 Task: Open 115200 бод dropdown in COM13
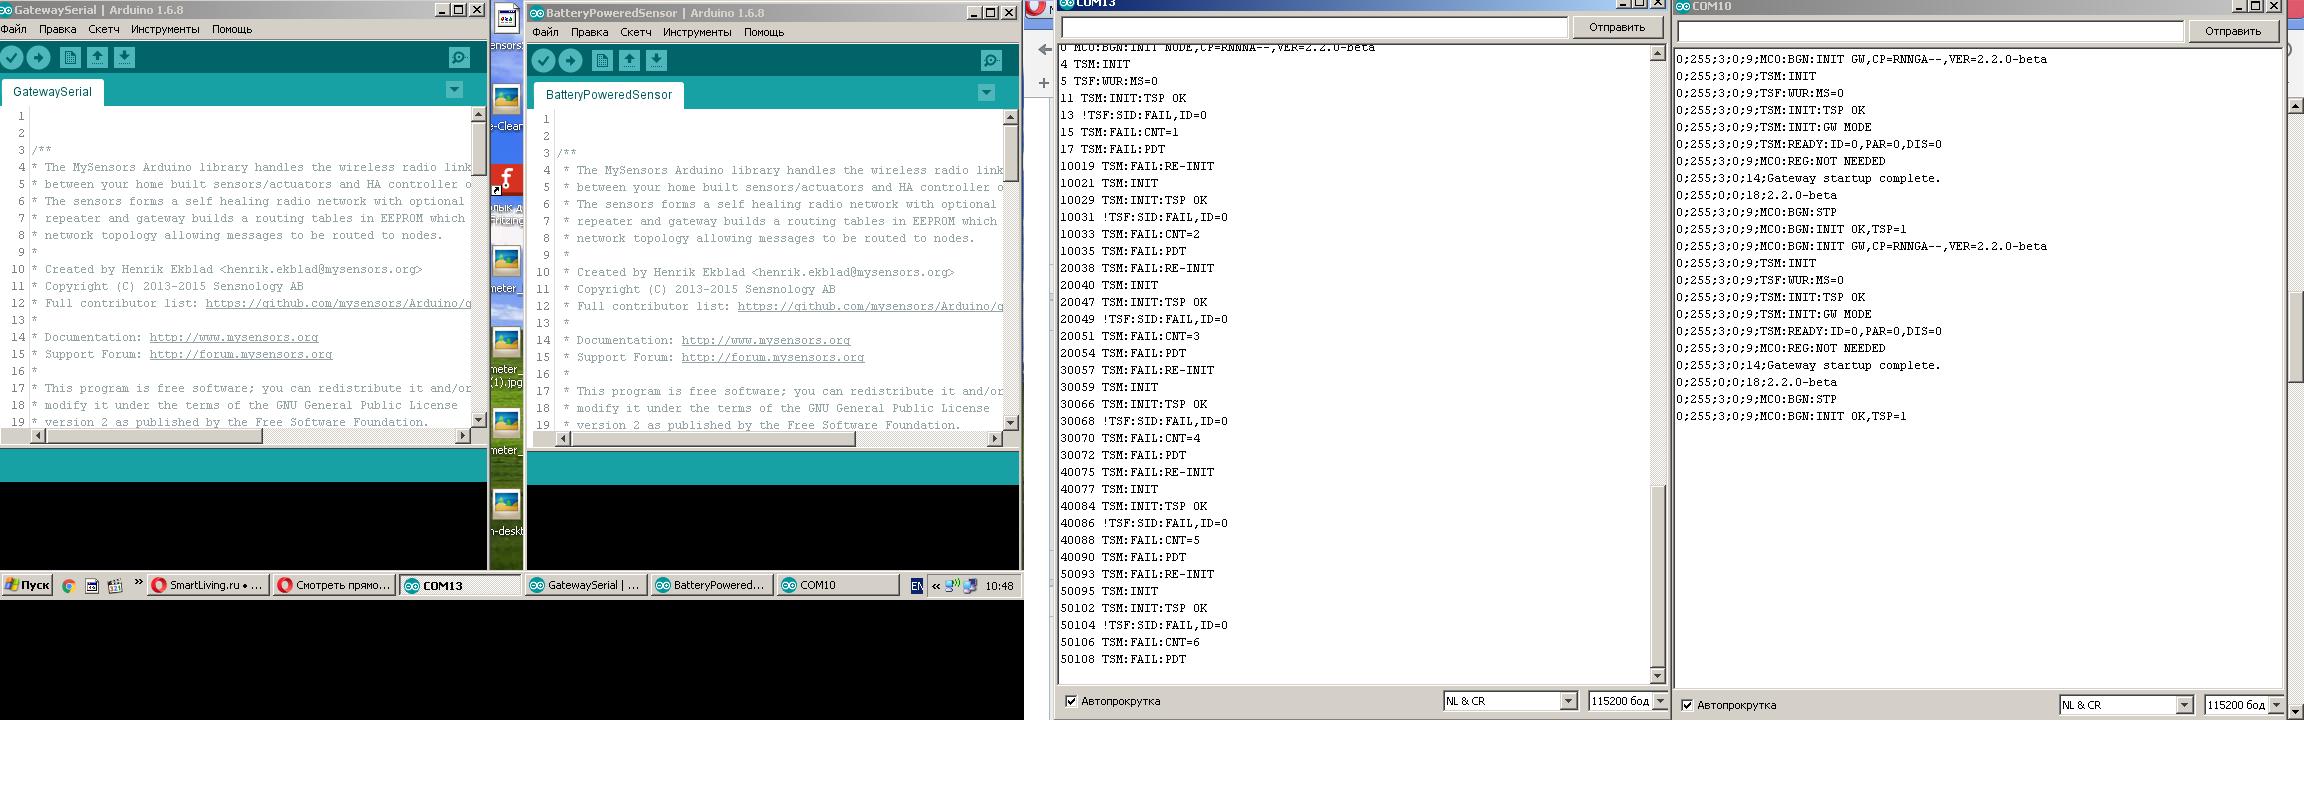[1628, 701]
